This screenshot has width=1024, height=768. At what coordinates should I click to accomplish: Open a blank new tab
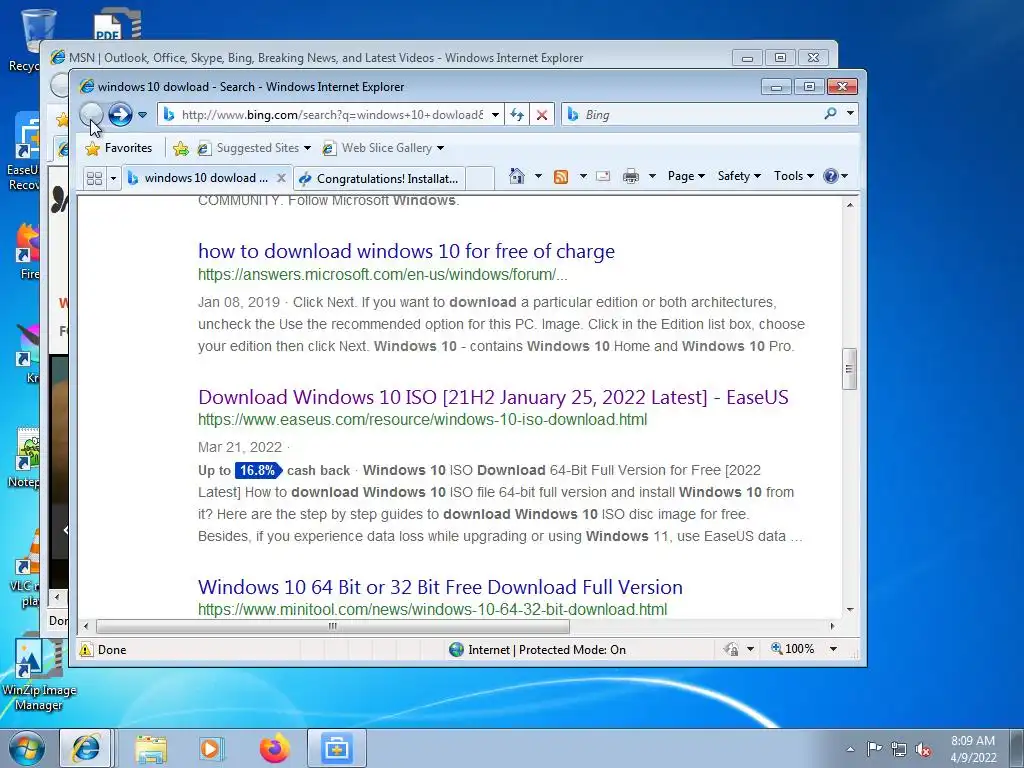click(x=480, y=178)
